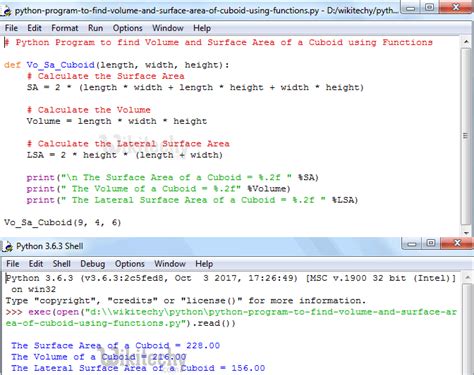Open the Options menu in the Python Shell

130,264
